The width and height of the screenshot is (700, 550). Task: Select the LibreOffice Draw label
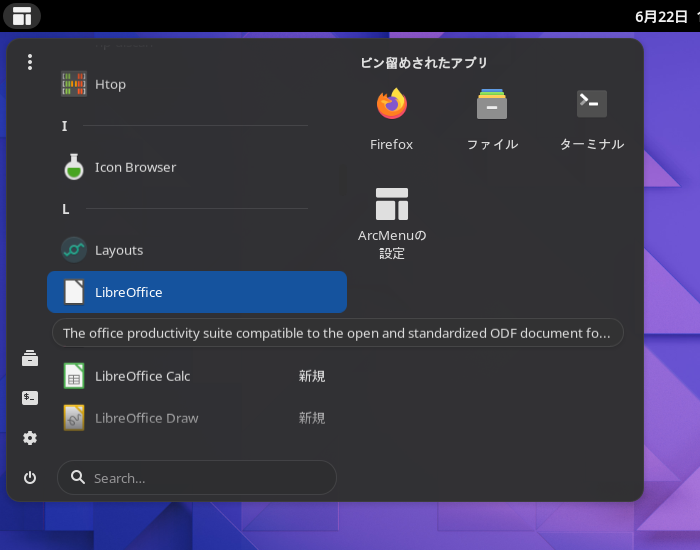pyautogui.click(x=146, y=418)
